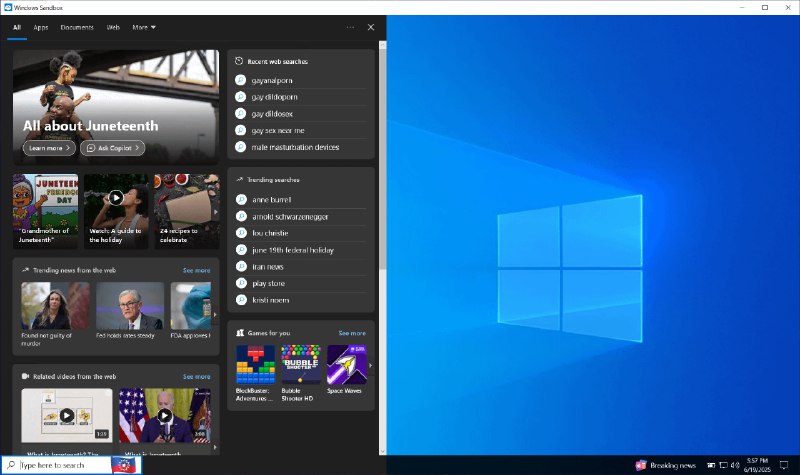
Task: Maximize the Windows Sandbox window
Action: click(765, 7)
